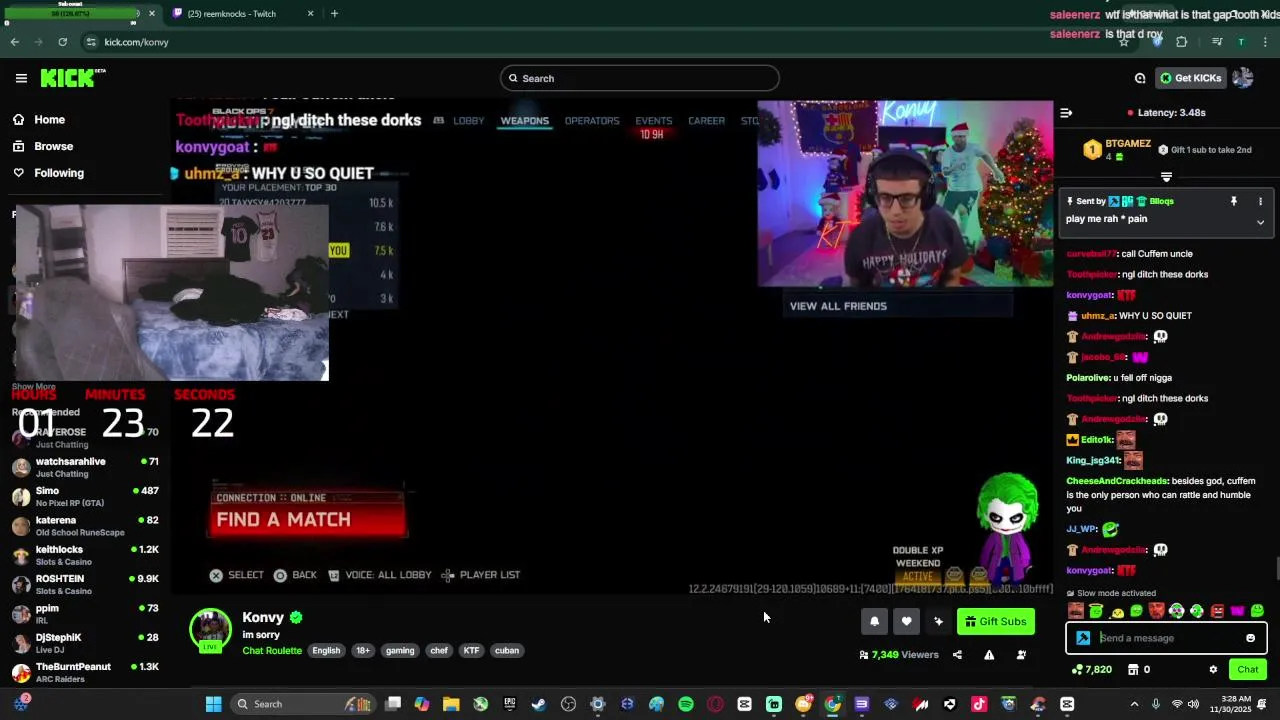The height and width of the screenshot is (720, 1280).
Task: Click the chat identity badge icon
Action: pos(1083,638)
